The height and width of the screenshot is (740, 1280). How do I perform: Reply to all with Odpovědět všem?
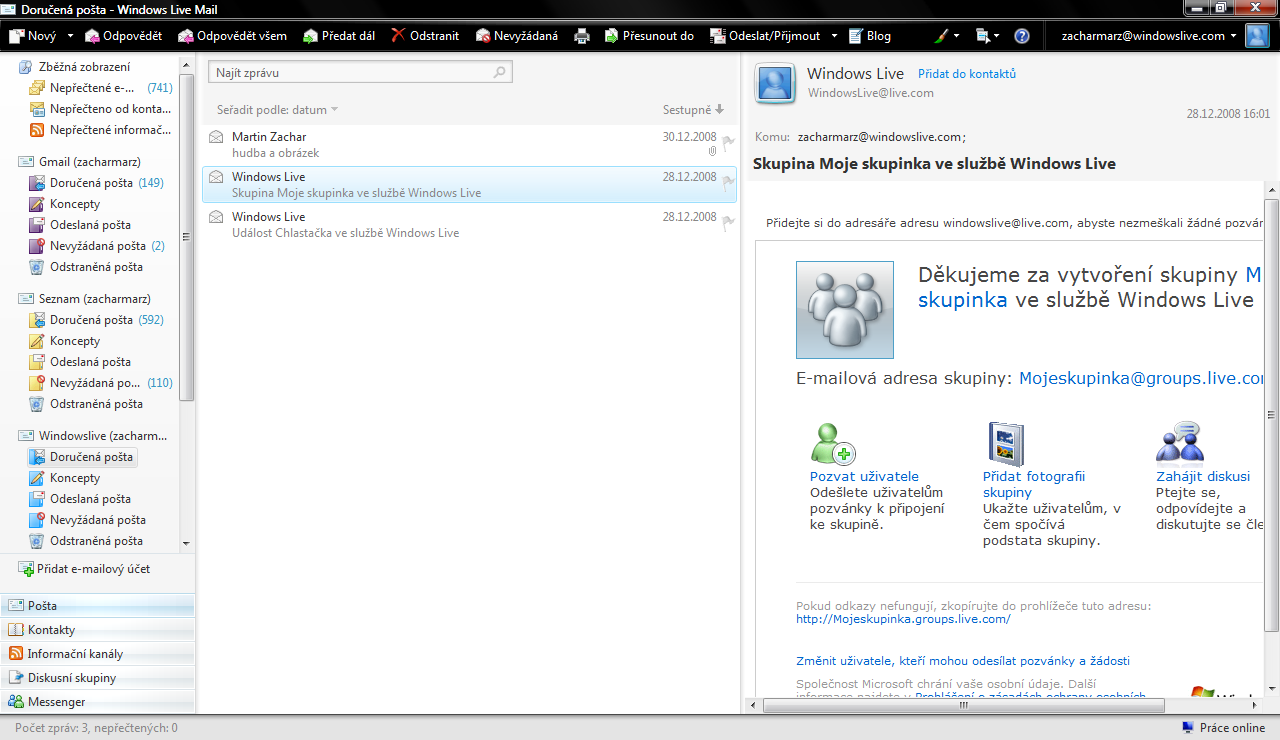(232, 36)
